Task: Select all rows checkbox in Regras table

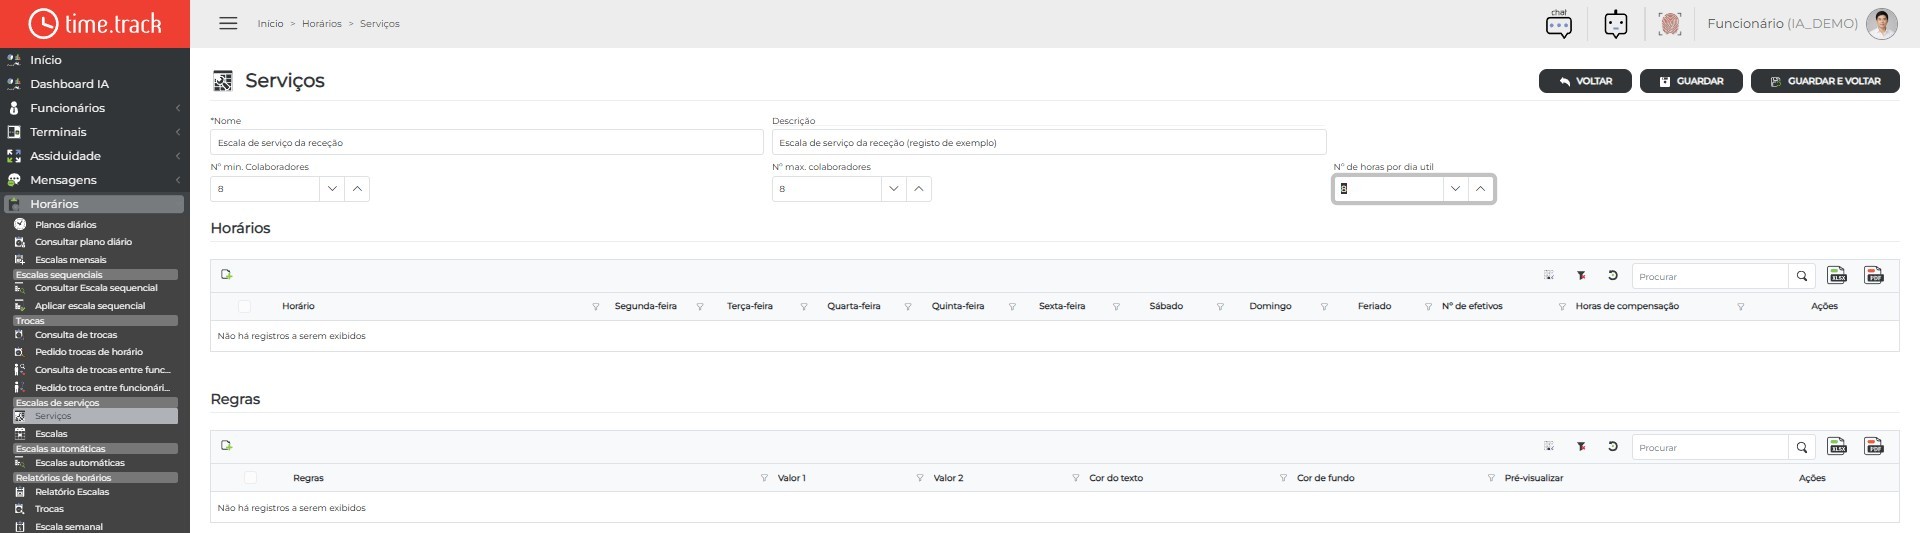Action: 250,477
